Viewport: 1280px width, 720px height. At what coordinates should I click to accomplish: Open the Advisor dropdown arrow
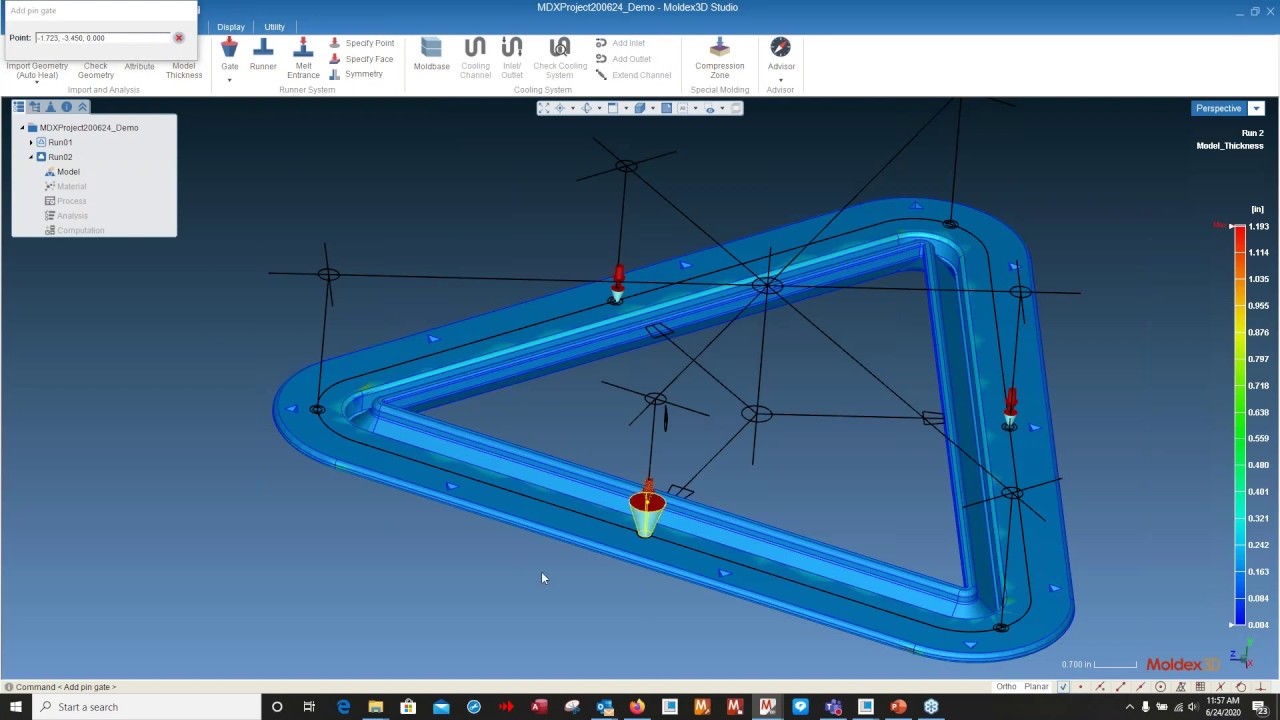coord(781,80)
